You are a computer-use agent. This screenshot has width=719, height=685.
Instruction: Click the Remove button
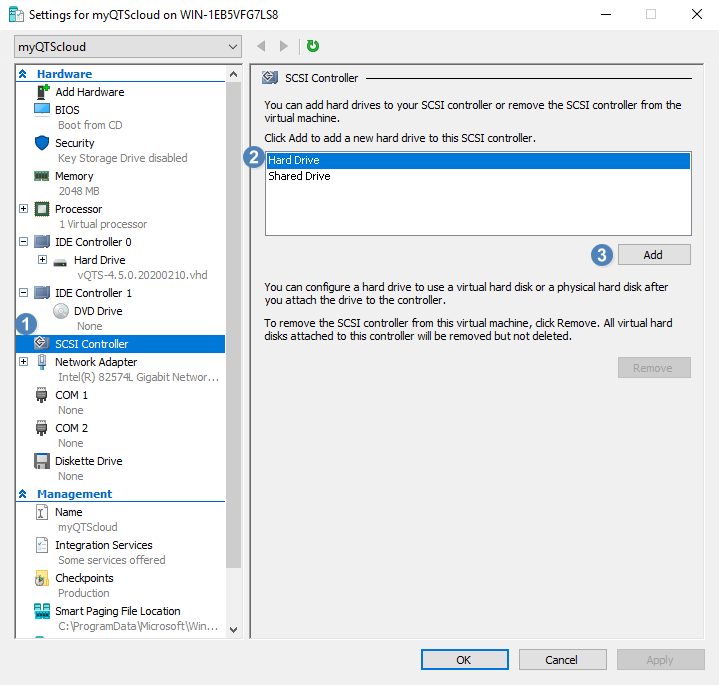tap(654, 368)
